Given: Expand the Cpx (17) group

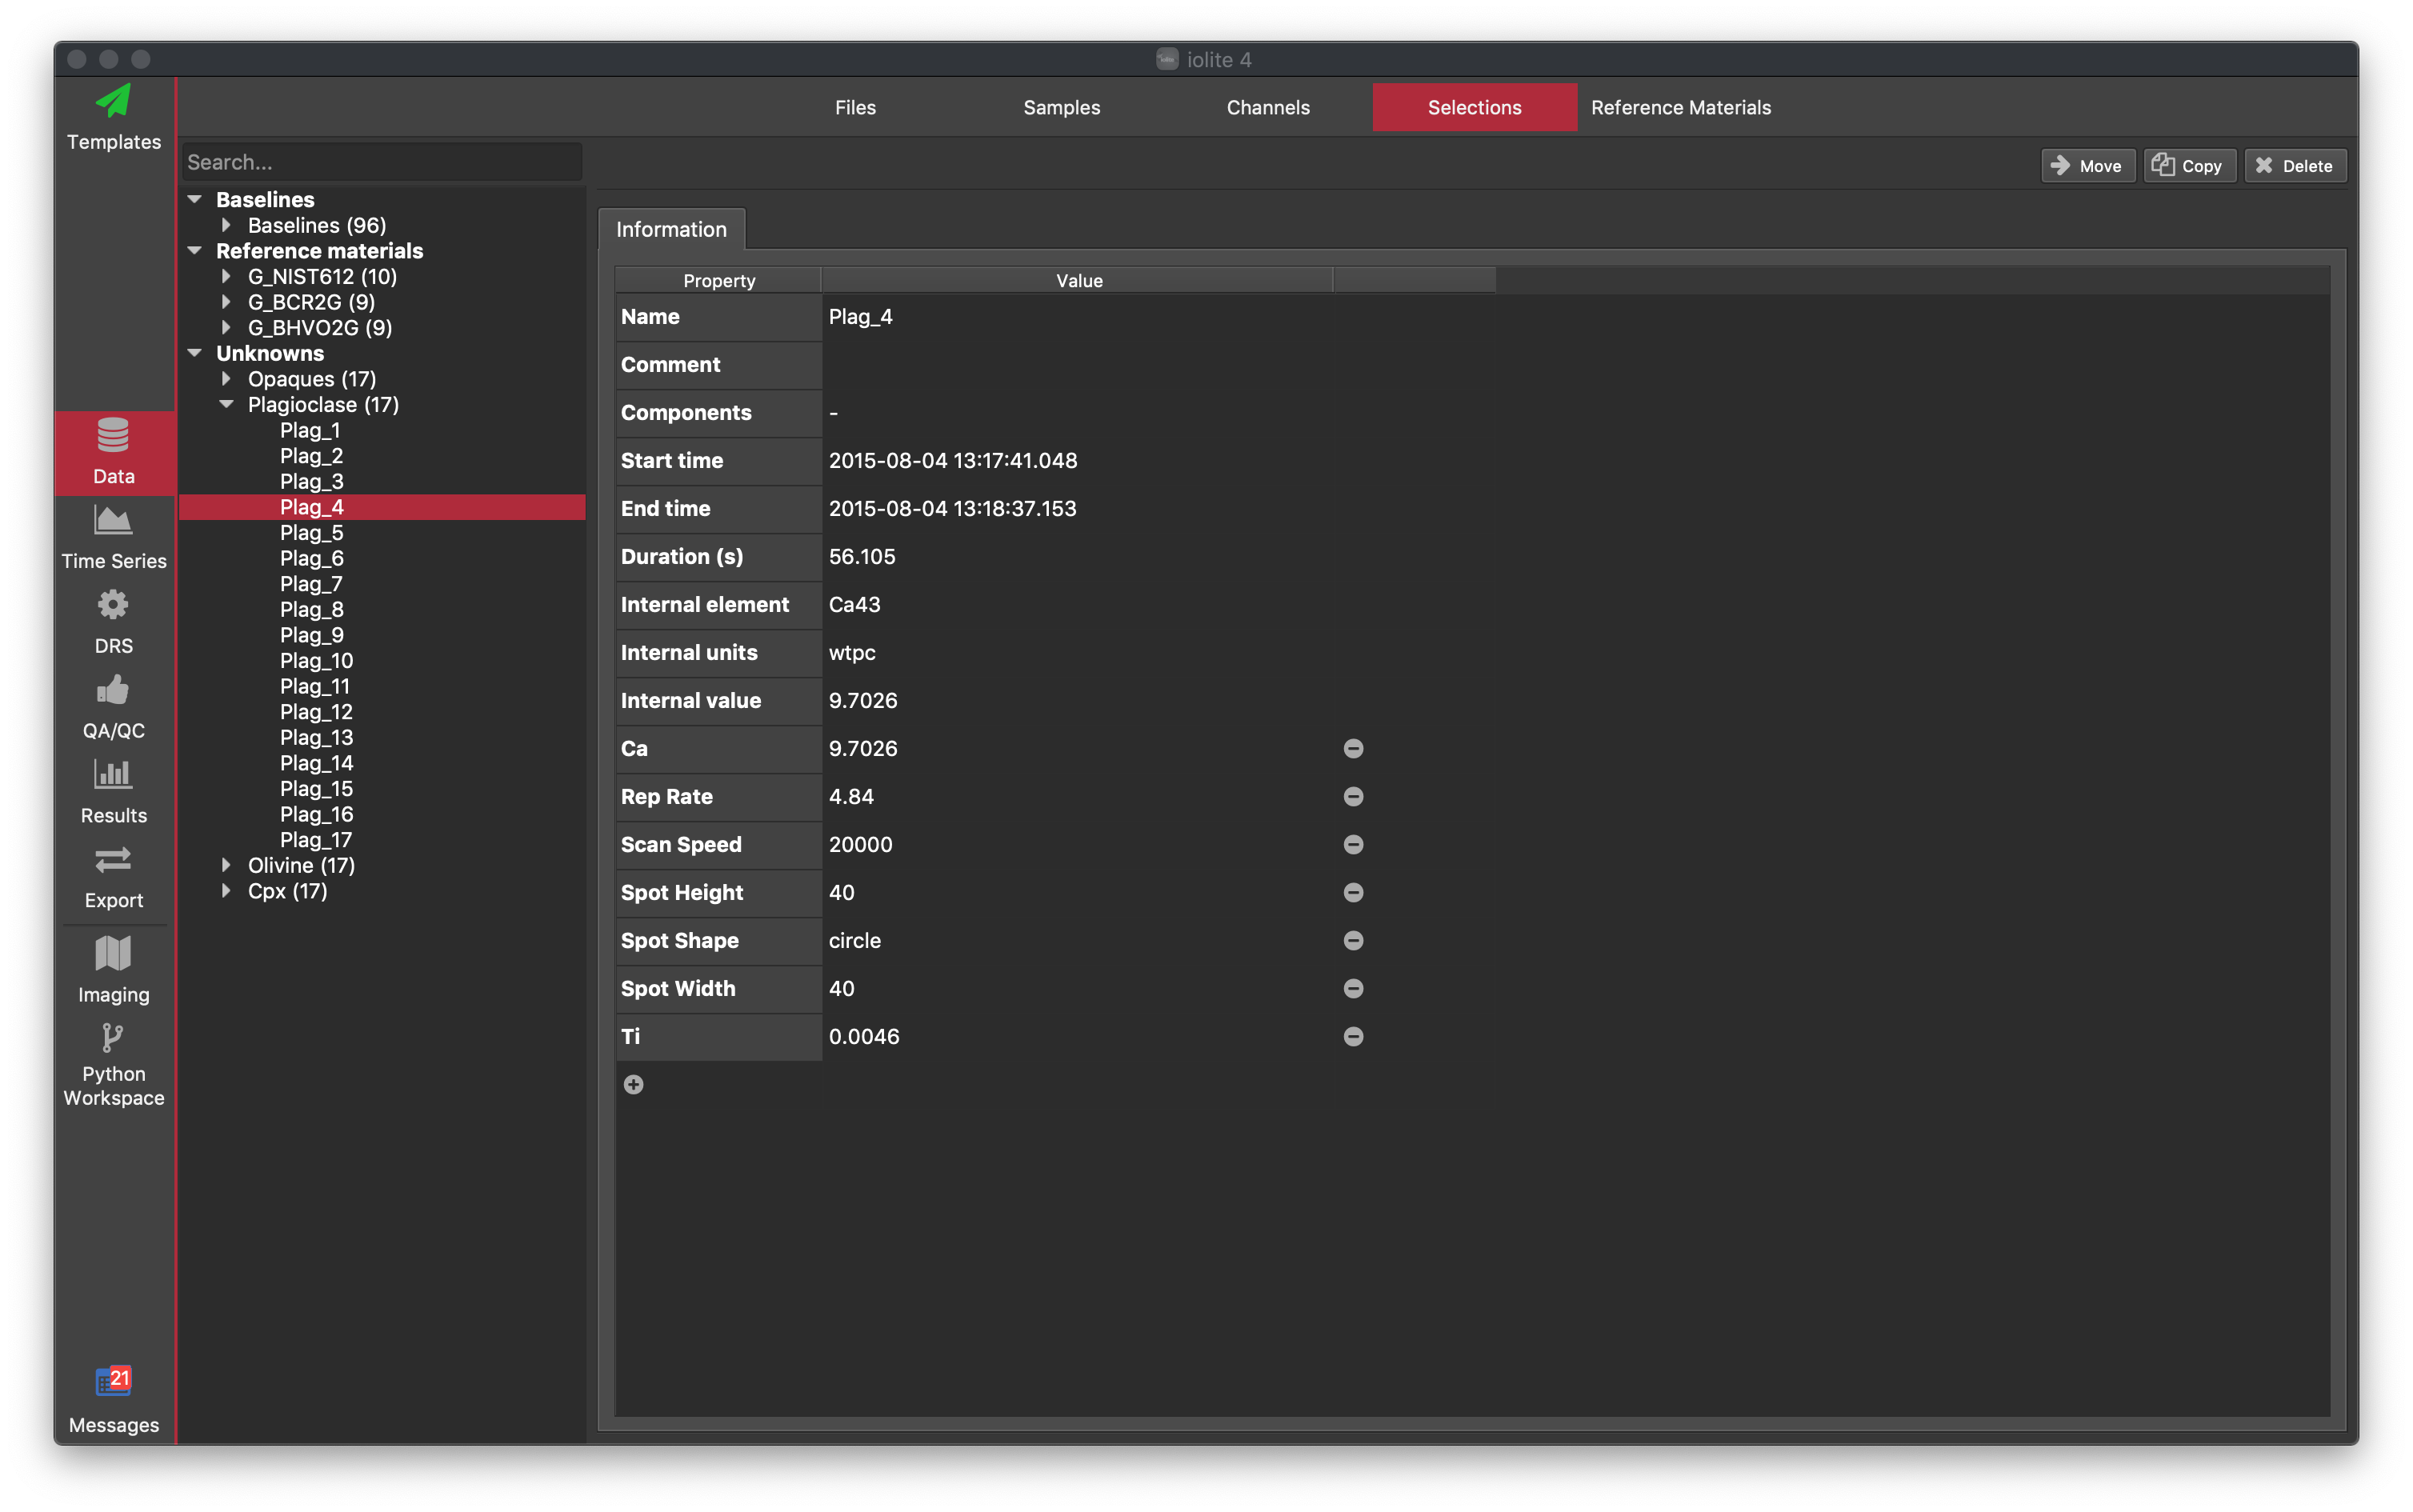Looking at the screenshot, I should [226, 891].
